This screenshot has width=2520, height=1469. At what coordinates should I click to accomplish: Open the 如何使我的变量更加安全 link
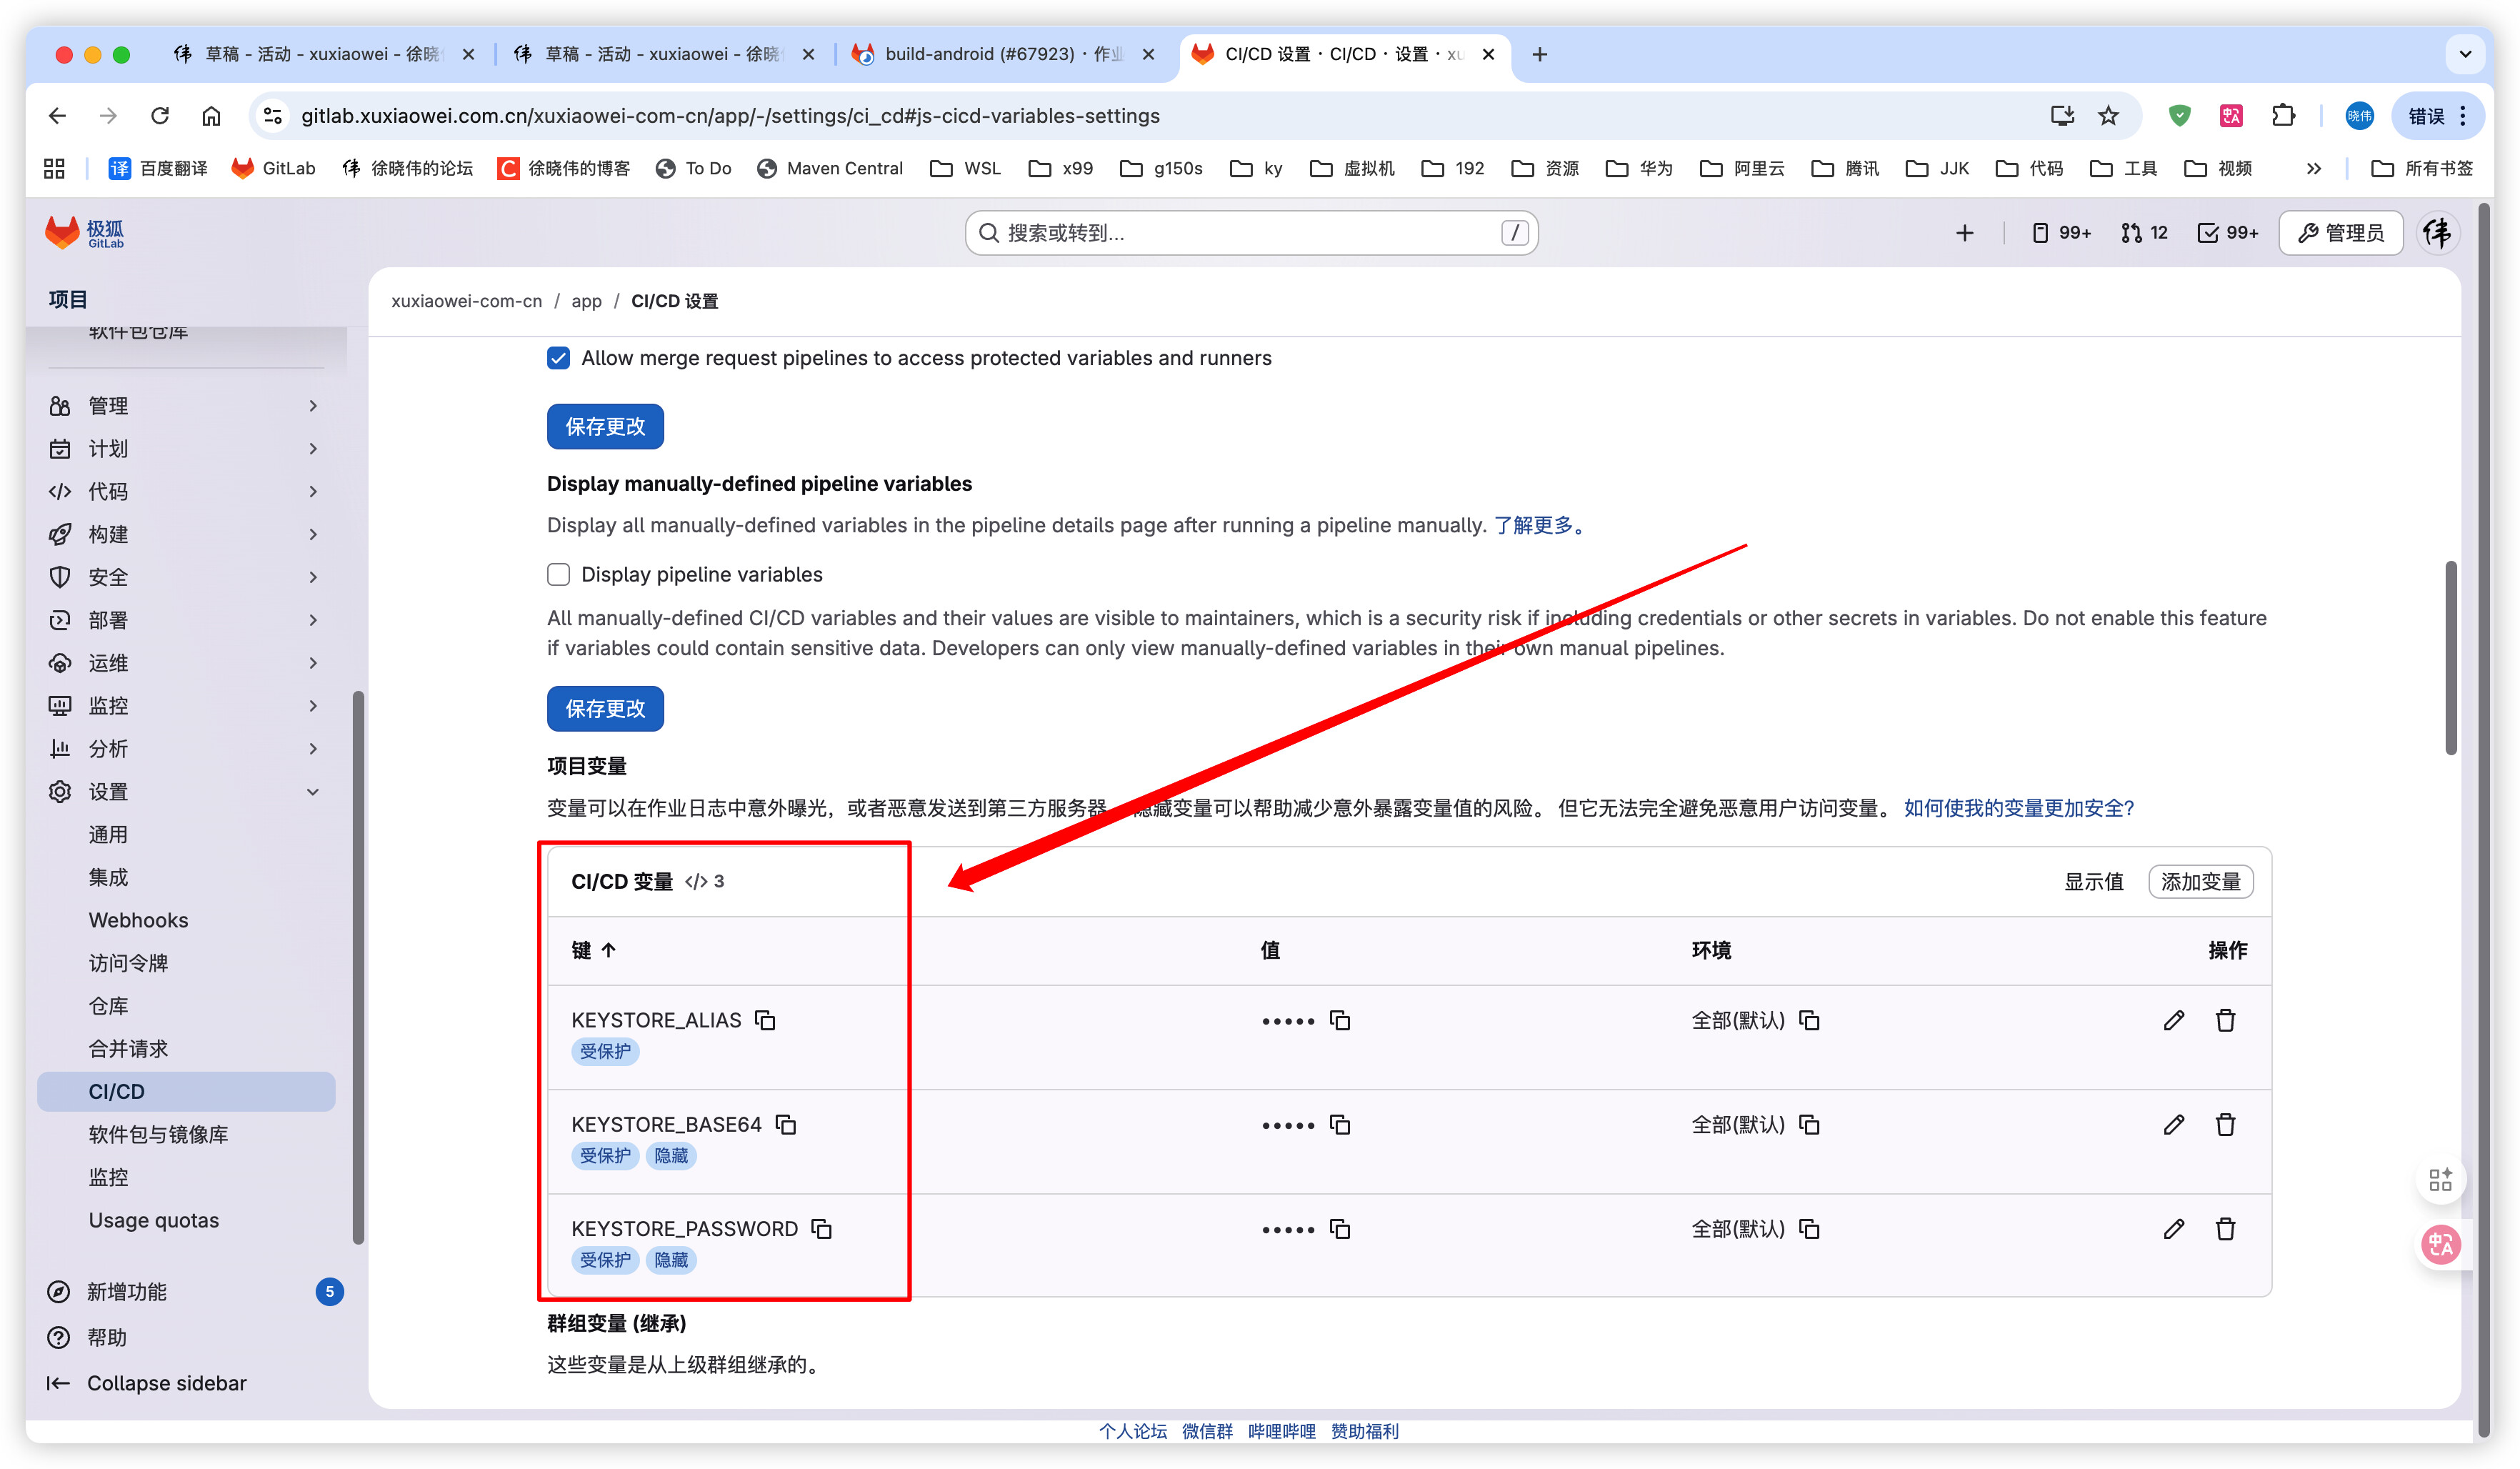2018,808
